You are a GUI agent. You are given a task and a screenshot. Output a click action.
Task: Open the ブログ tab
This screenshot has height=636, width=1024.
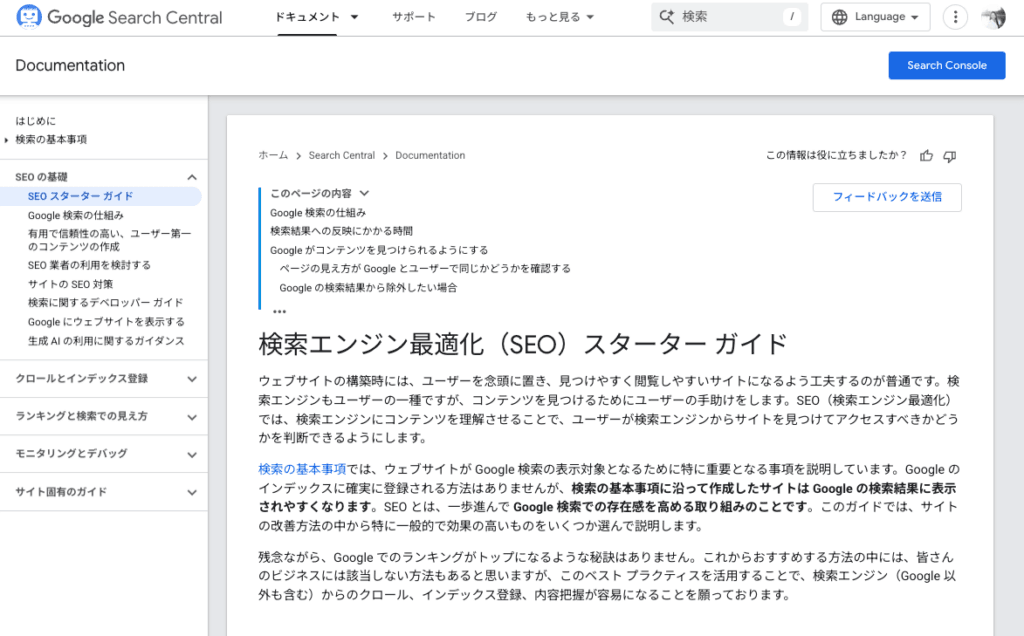click(x=481, y=17)
